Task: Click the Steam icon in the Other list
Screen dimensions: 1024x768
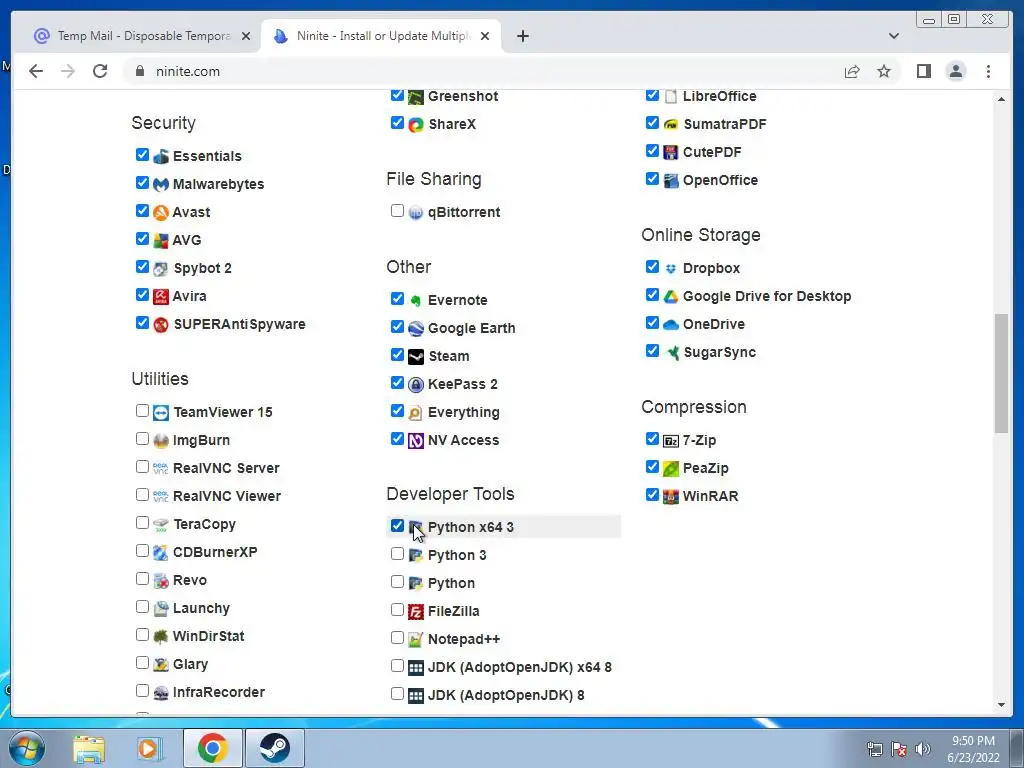Action: [416, 357]
